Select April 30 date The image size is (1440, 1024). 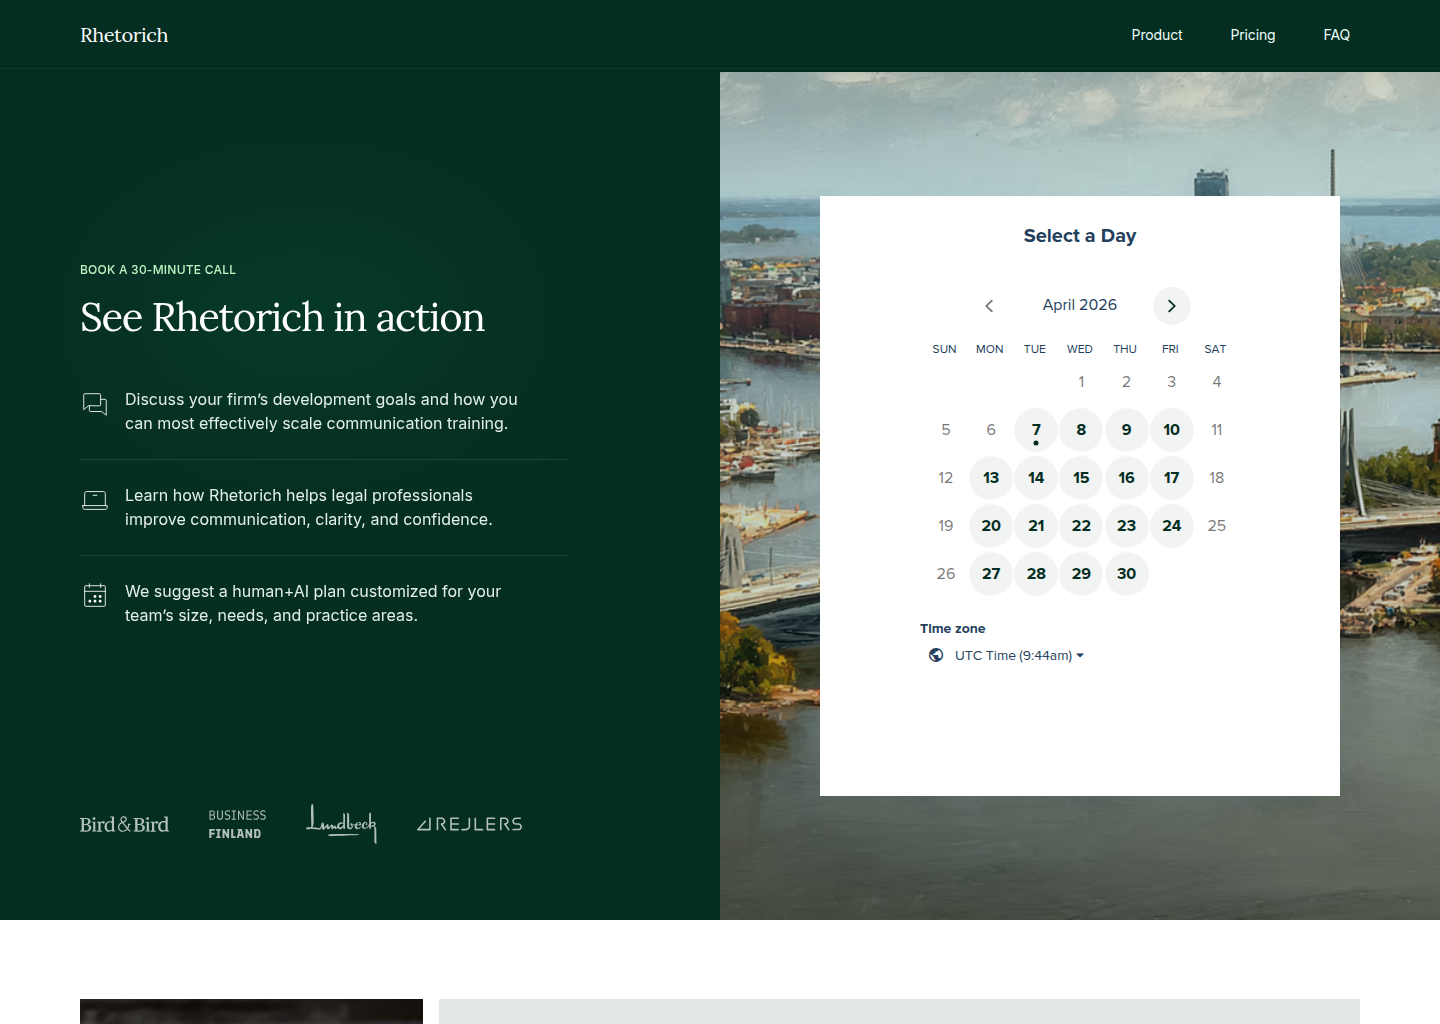[1126, 574]
